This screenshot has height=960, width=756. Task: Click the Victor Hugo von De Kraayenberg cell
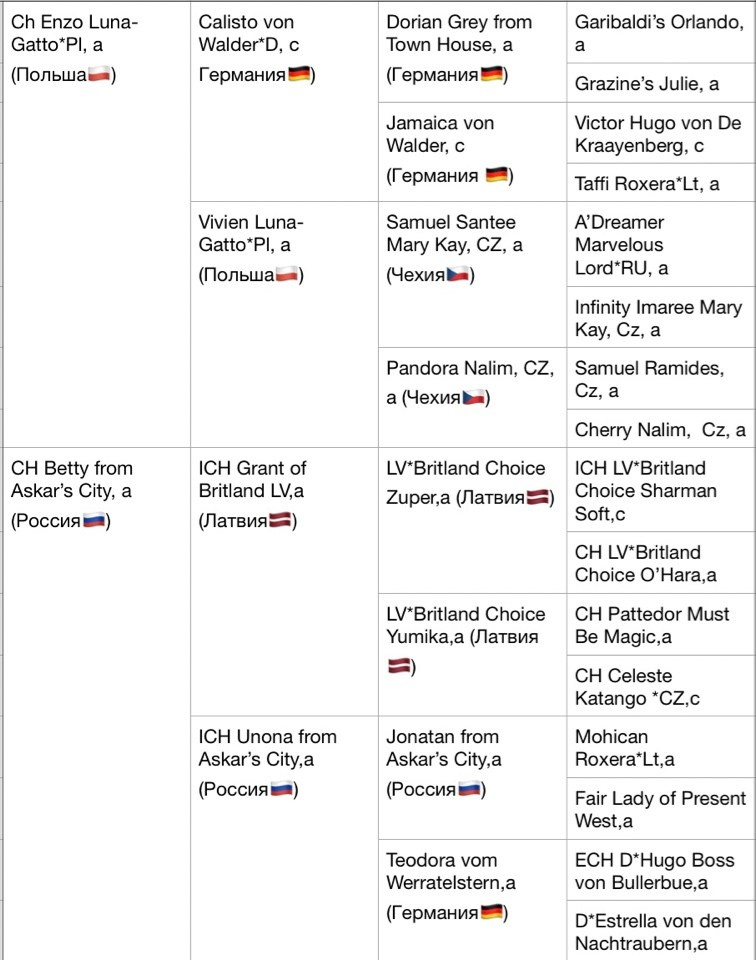658,134
